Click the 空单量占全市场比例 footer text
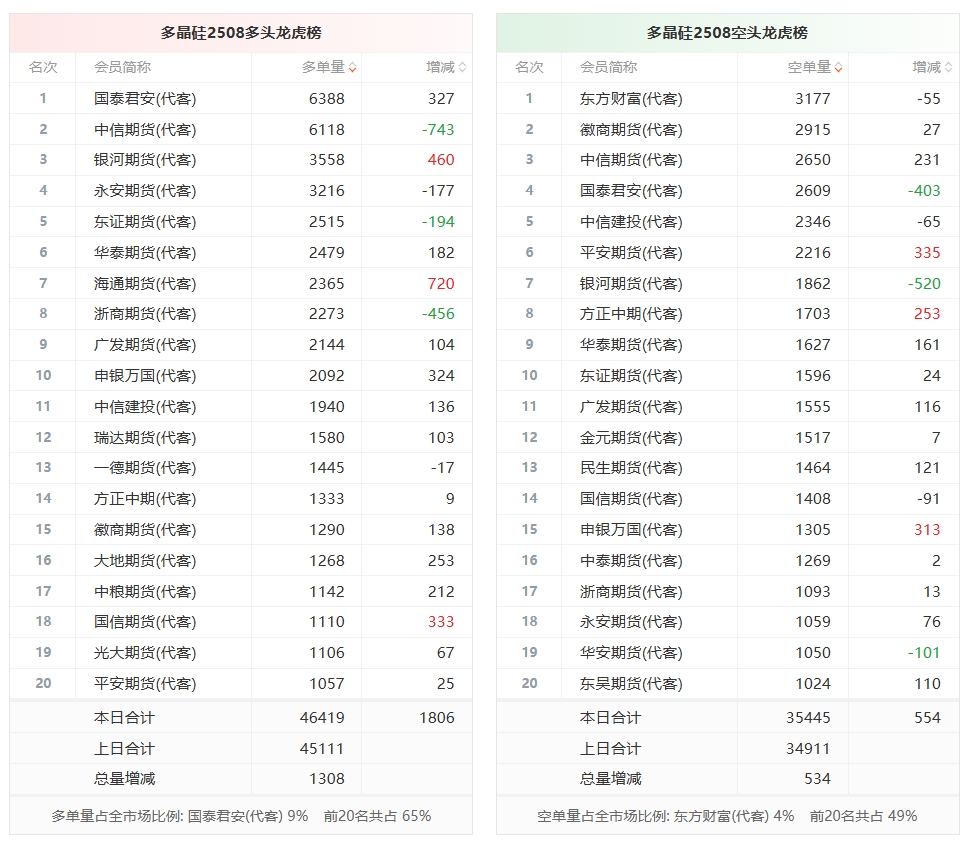This screenshot has height=847, width=975. [x=728, y=817]
